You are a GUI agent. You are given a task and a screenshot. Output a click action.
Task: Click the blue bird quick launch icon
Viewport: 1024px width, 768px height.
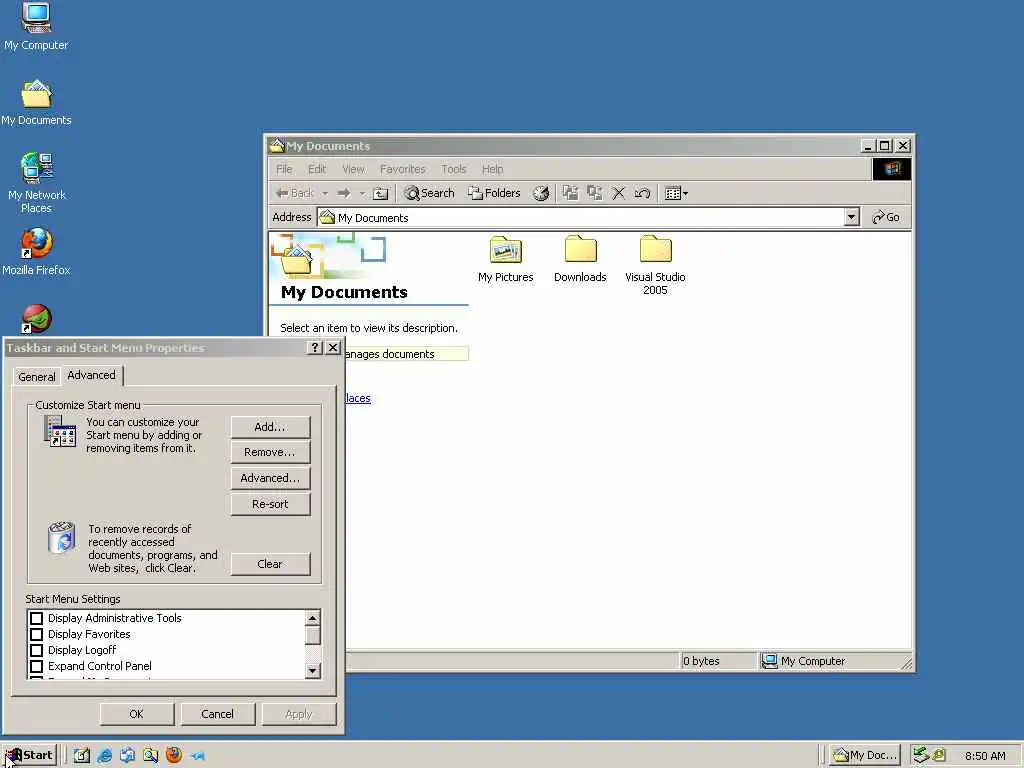coord(198,756)
